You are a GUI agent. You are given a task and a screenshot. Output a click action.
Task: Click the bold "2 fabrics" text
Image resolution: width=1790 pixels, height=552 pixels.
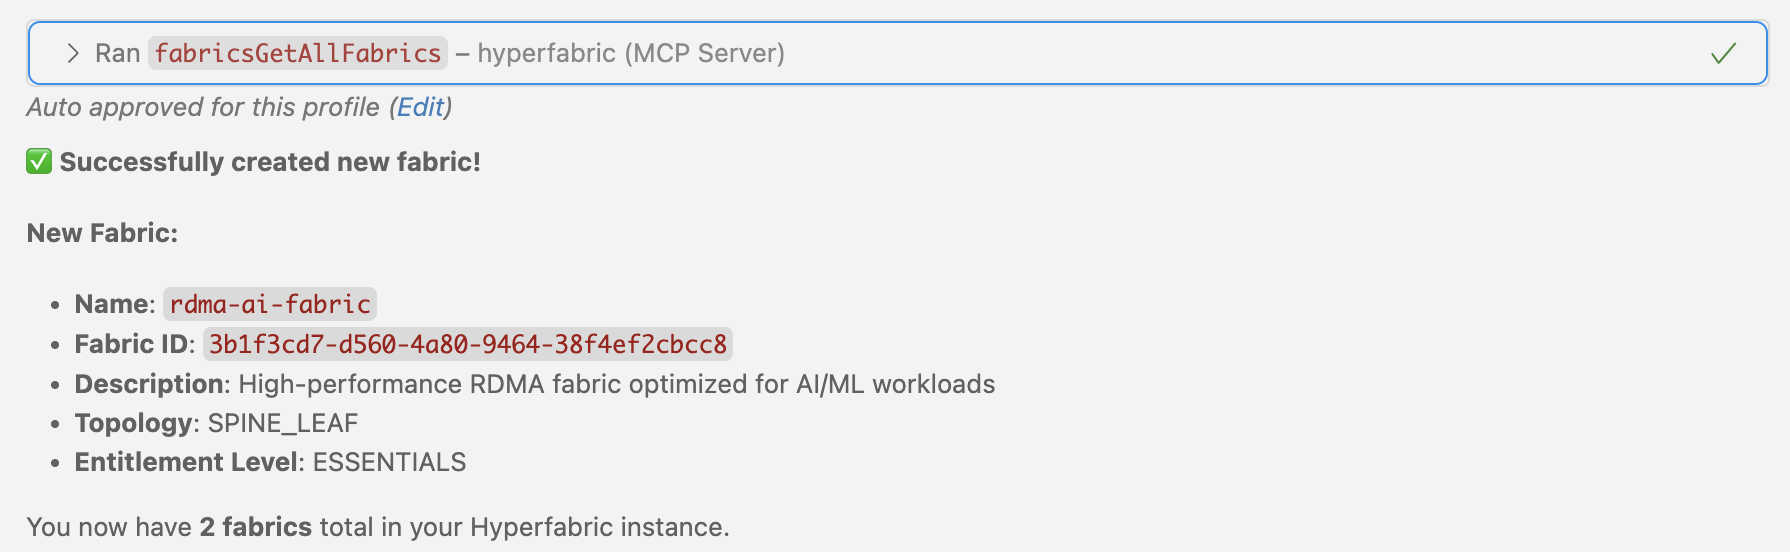256,527
